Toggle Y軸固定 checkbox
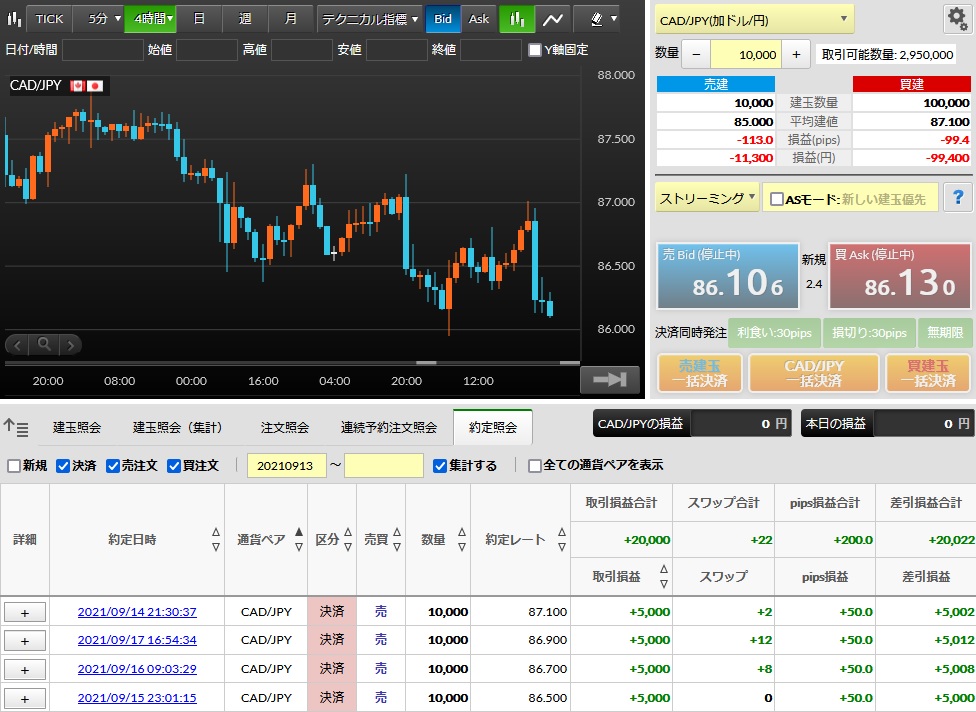The image size is (976, 712). pyautogui.click(x=535, y=50)
